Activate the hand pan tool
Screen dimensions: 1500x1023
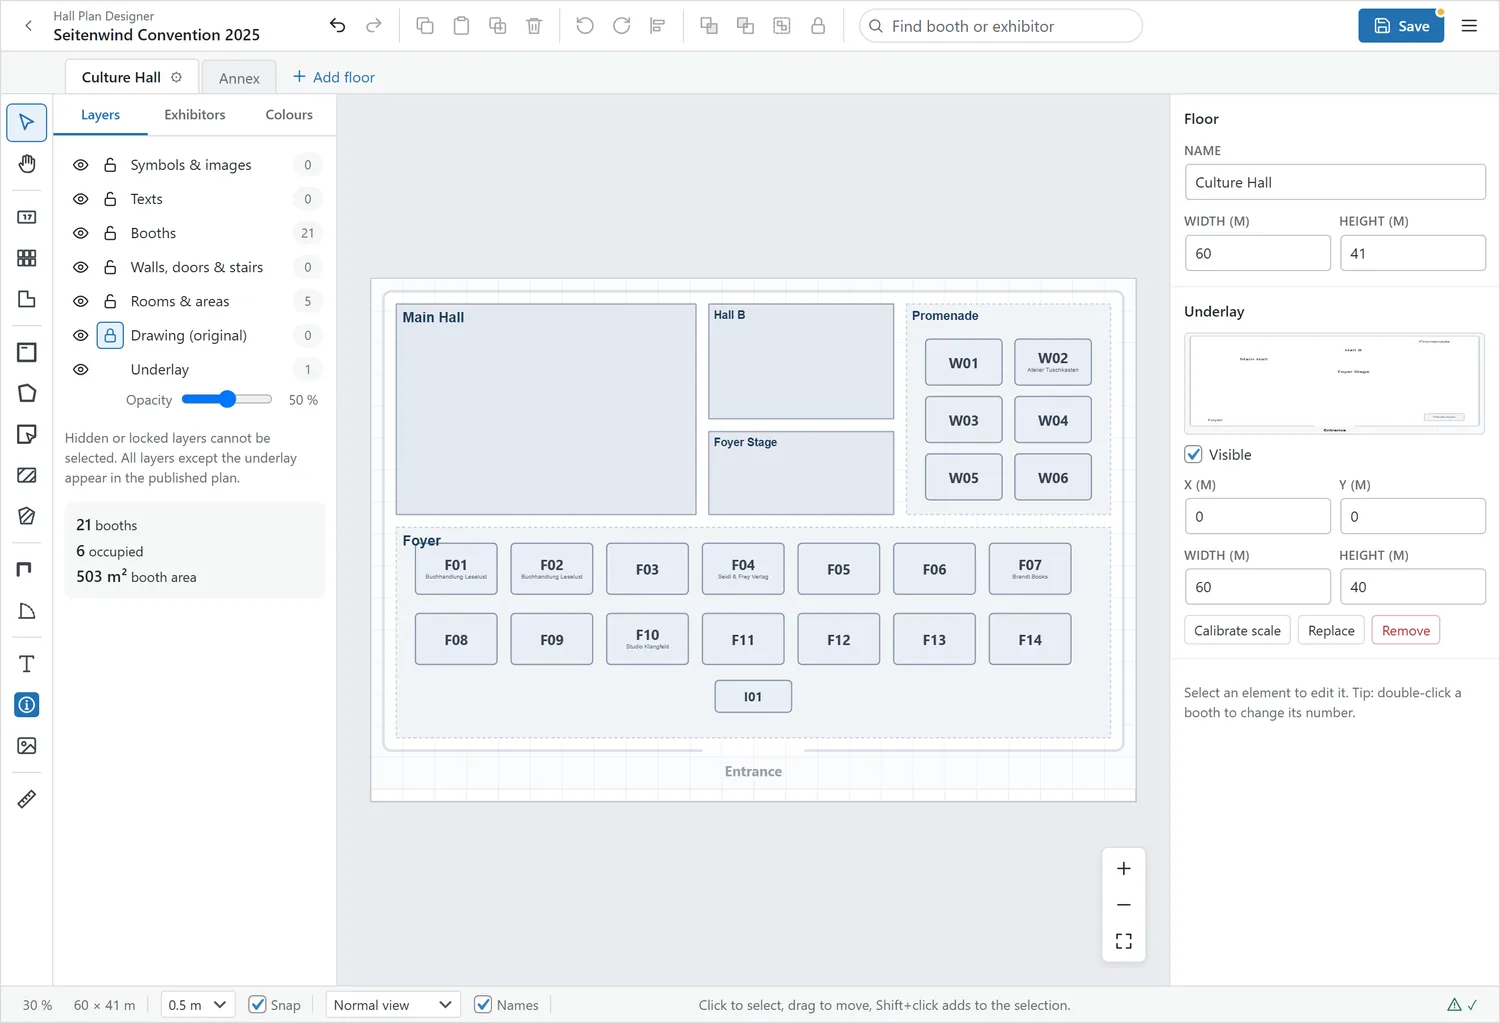coord(27,164)
